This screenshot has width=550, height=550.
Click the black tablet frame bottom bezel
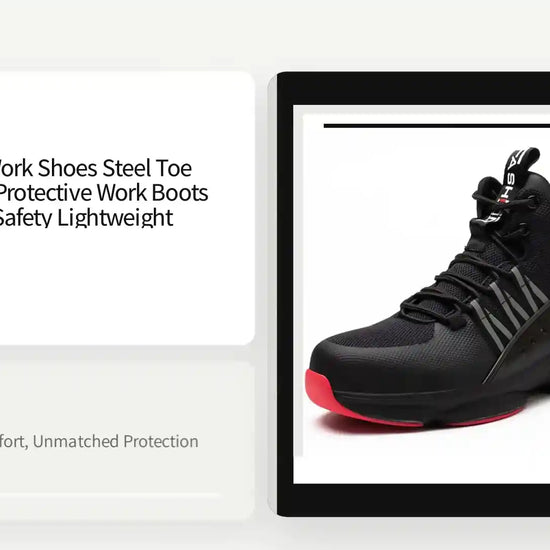point(414,500)
